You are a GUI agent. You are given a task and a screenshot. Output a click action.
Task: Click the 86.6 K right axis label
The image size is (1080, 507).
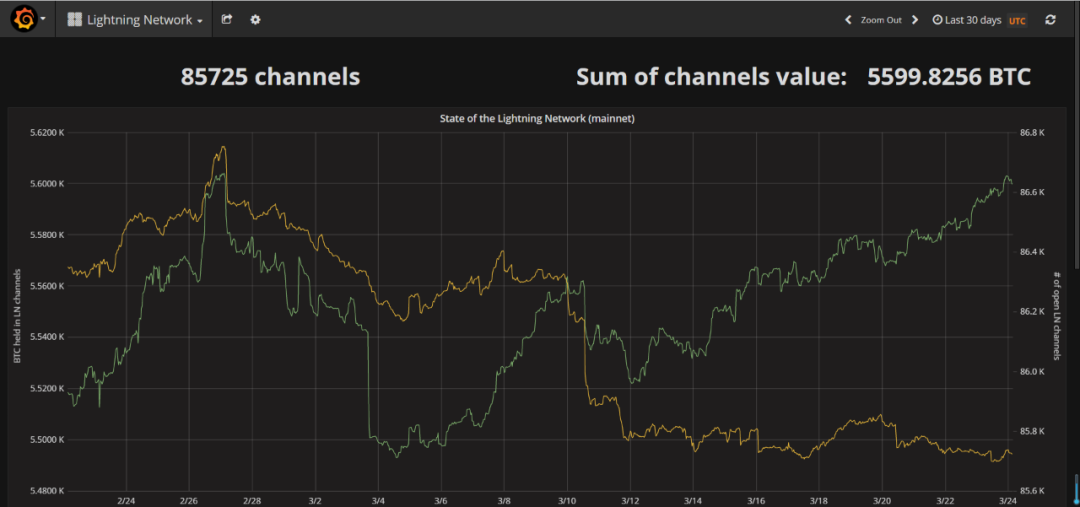[1032, 192]
